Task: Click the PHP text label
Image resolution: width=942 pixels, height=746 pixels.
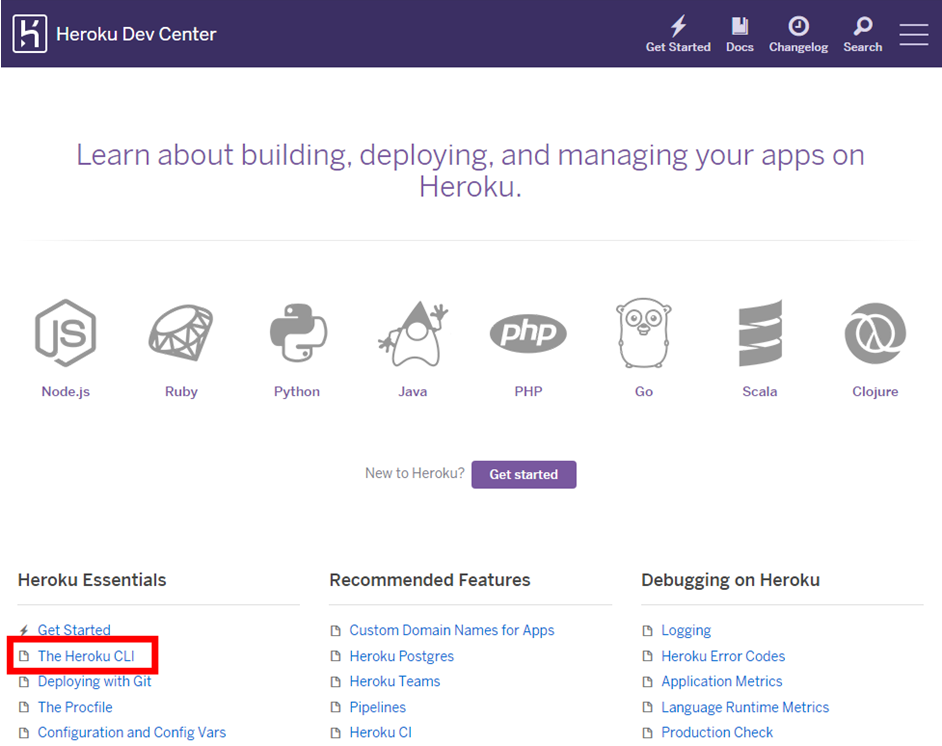Action: (528, 392)
